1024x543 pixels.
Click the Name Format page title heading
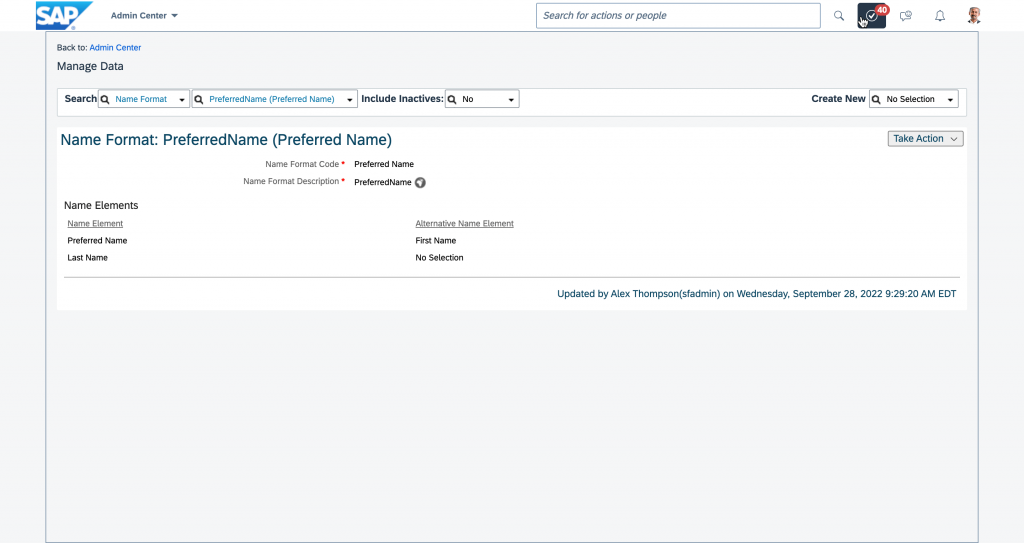coord(226,140)
